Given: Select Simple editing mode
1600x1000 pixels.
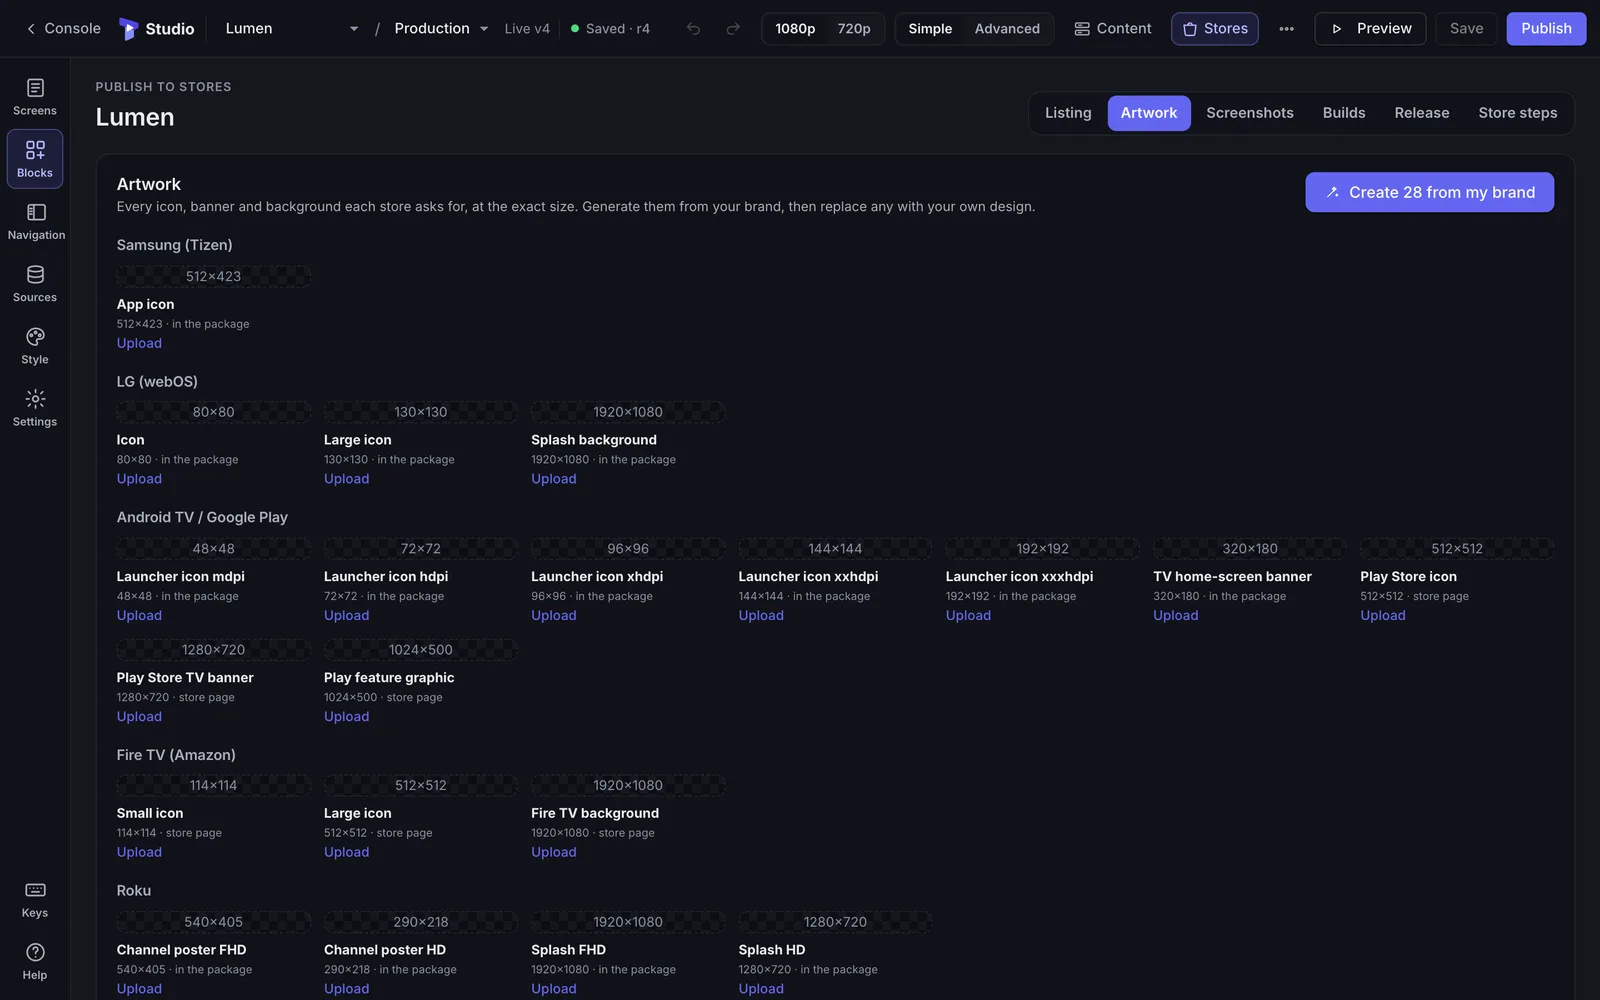Looking at the screenshot, I should [x=930, y=29].
